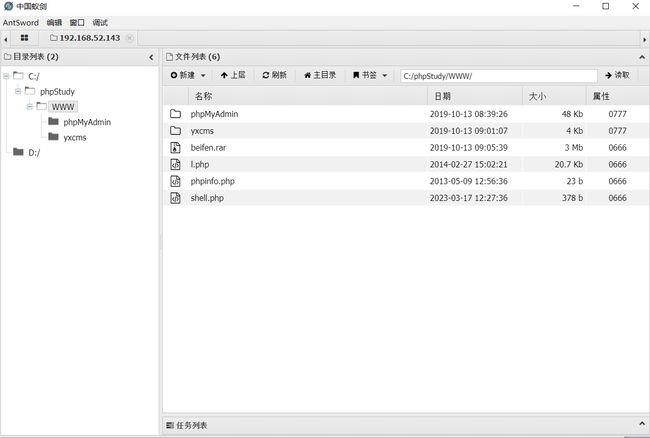
Task: Open the 编辑 menu
Action: click(x=54, y=22)
